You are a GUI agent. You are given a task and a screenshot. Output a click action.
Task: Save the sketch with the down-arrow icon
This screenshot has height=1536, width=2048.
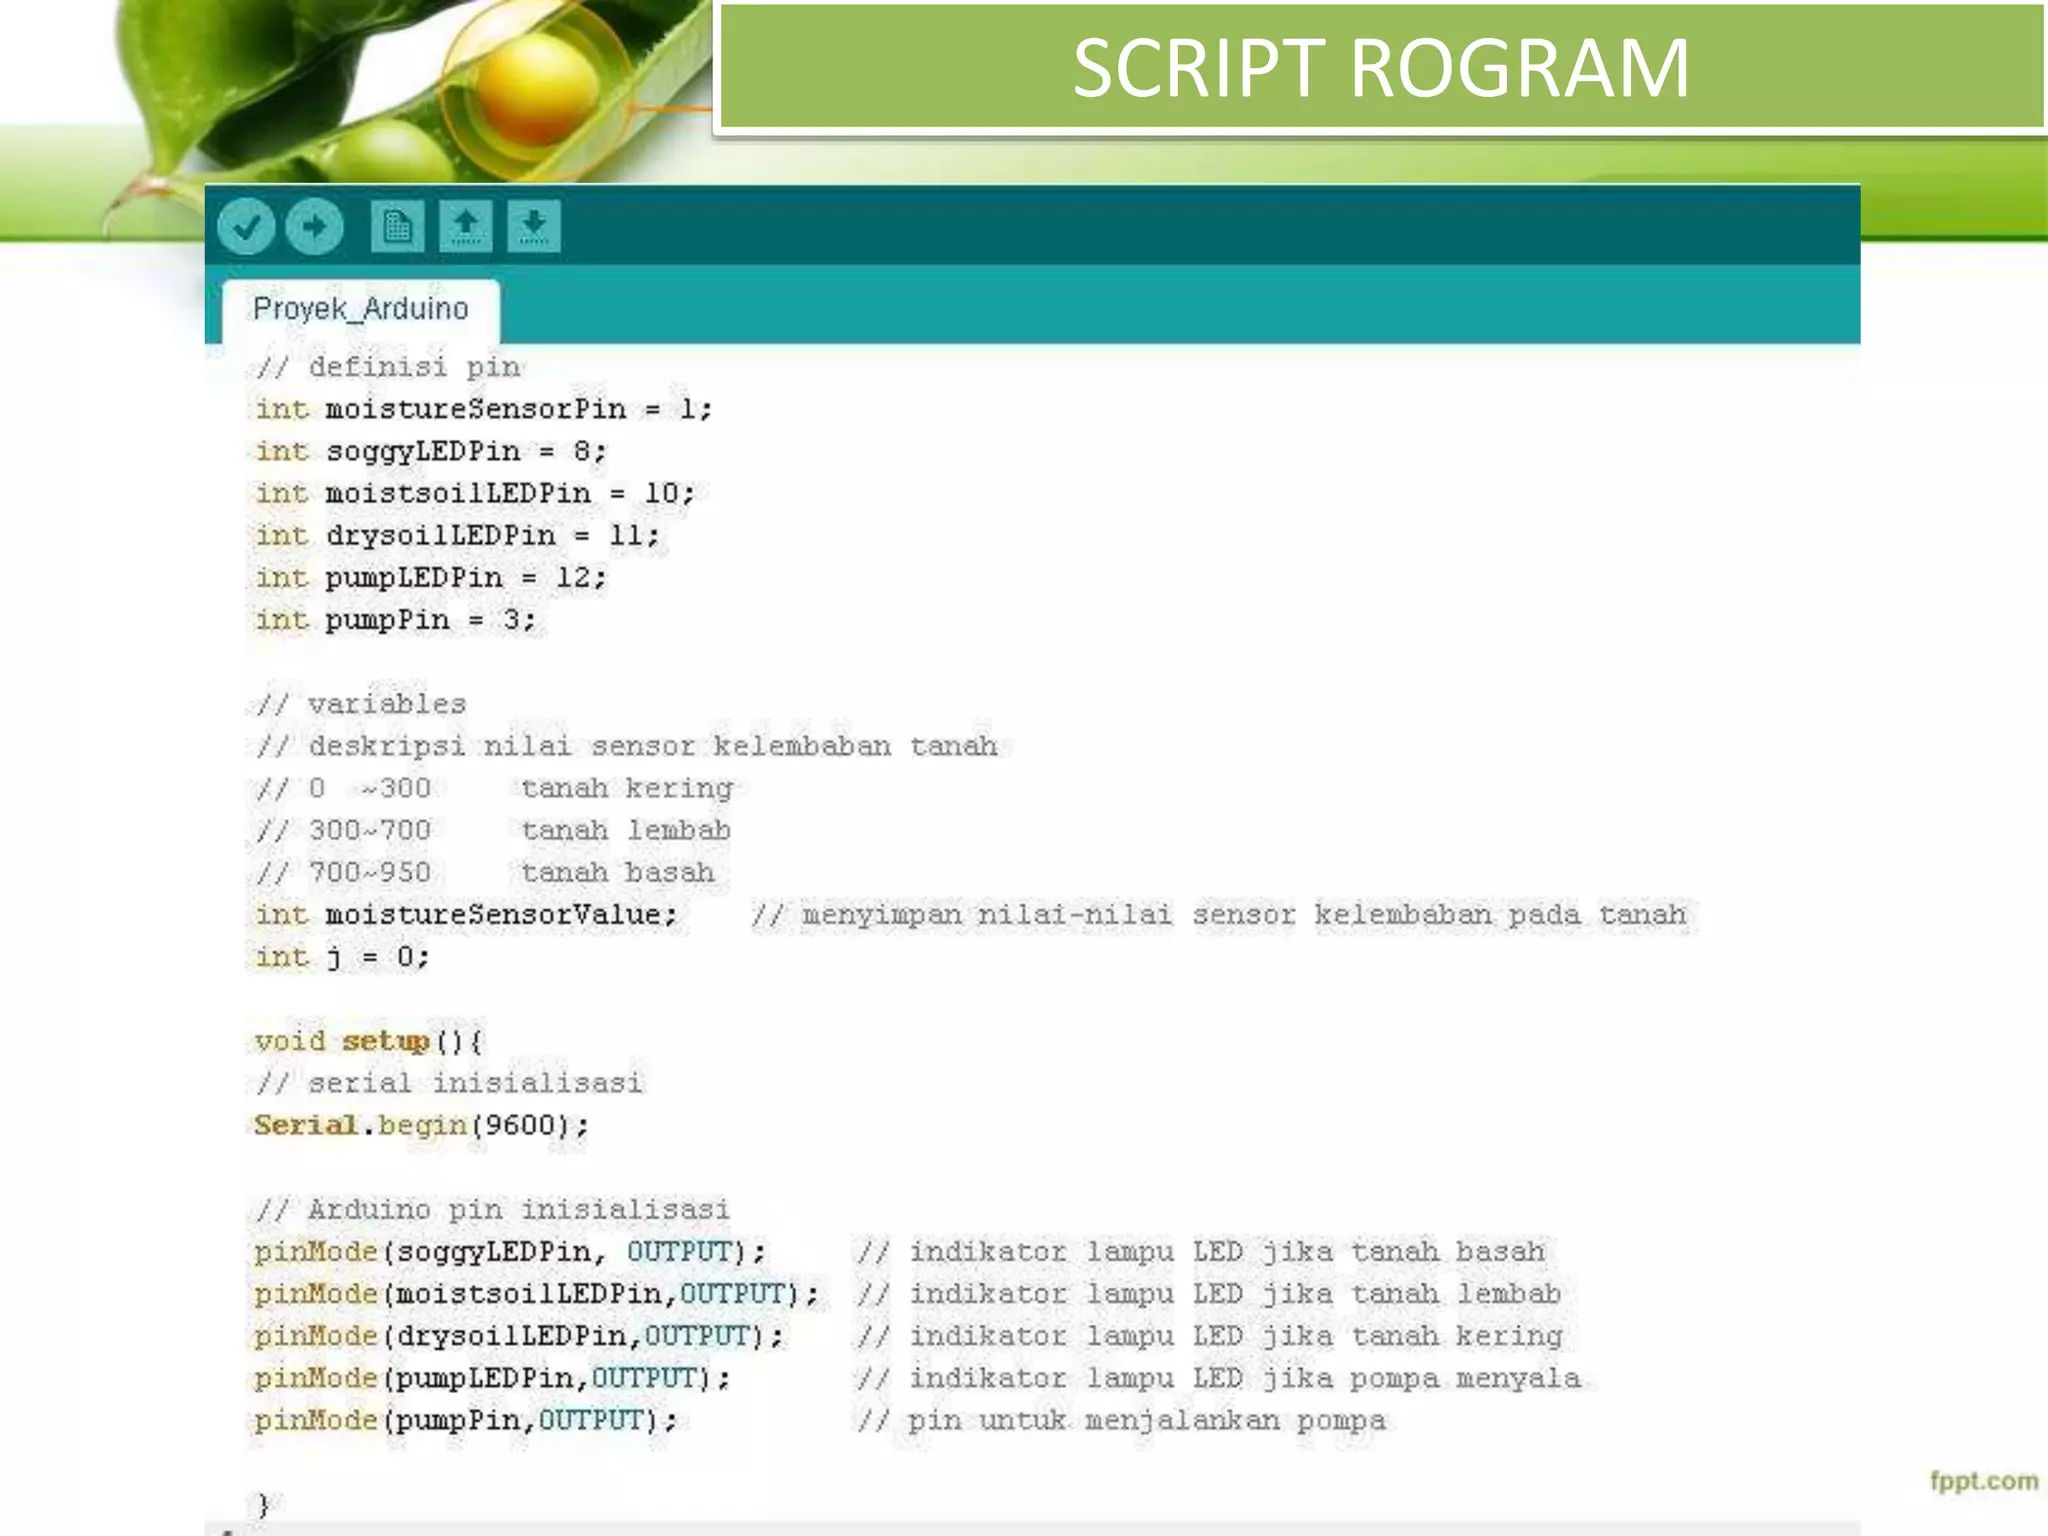pyautogui.click(x=533, y=226)
